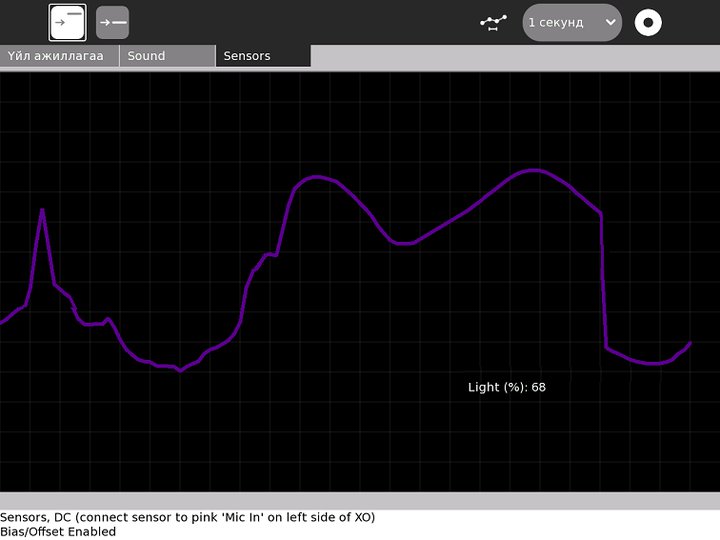Viewport: 720px width, 540px height.
Task: Click the waveform trigger icon
Action: point(492,22)
